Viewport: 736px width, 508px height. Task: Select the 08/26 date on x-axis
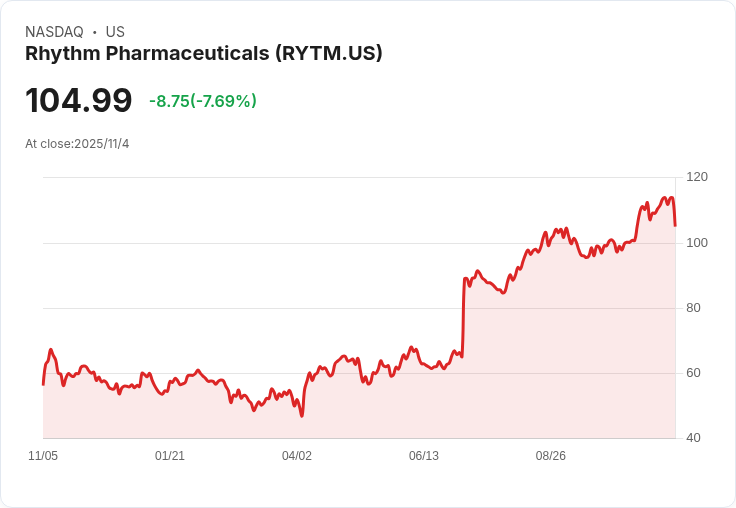(x=551, y=456)
